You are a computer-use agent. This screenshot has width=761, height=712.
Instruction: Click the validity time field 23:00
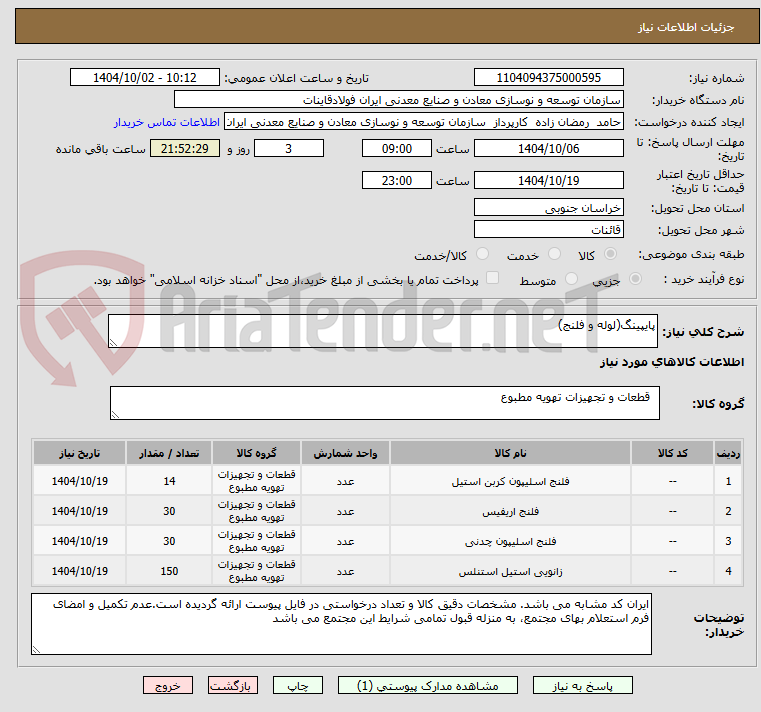point(397,181)
